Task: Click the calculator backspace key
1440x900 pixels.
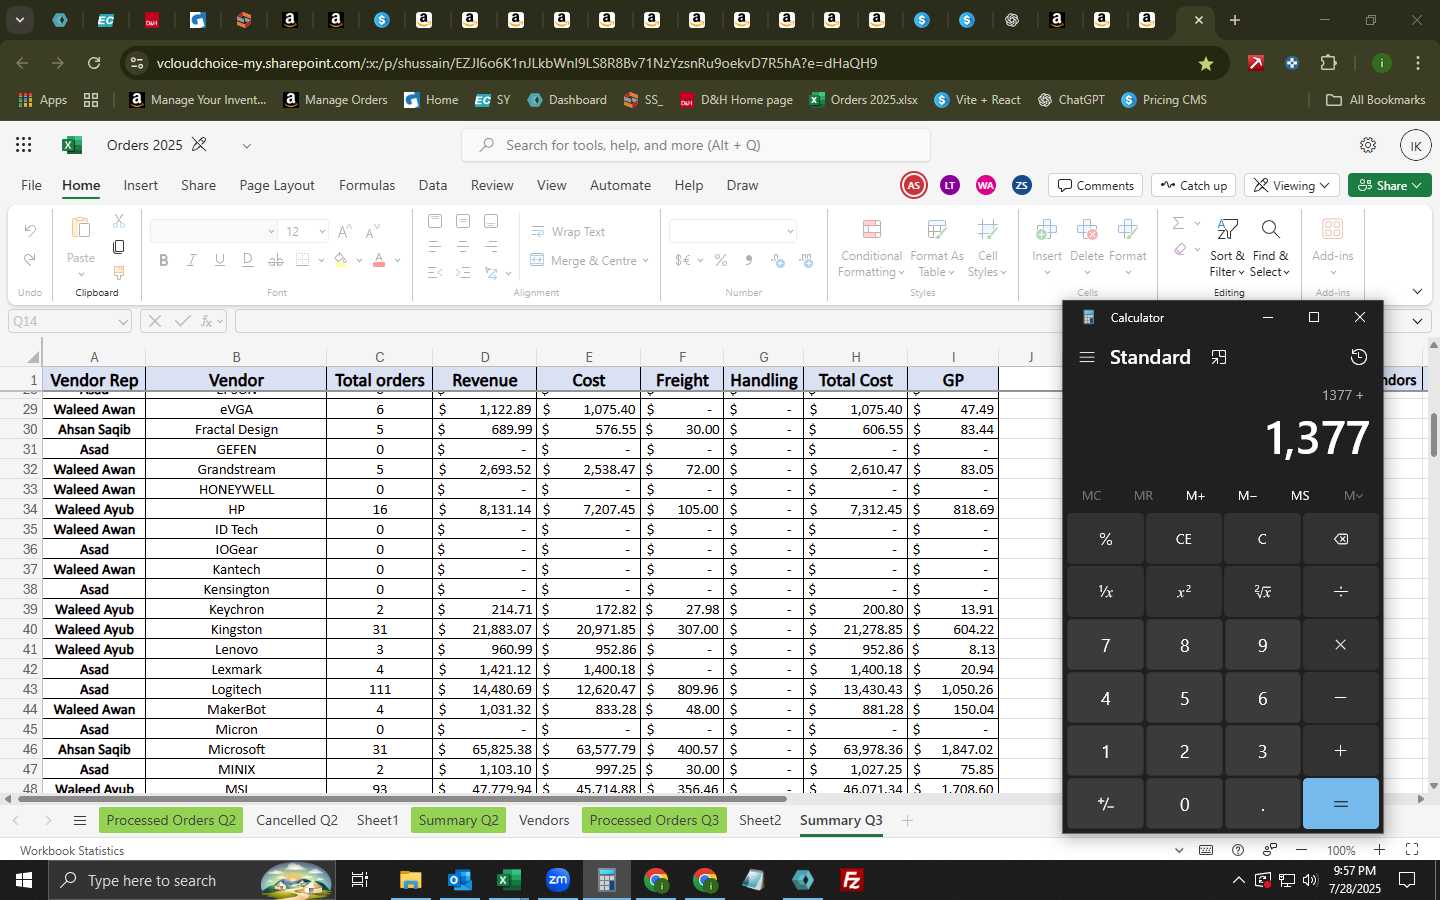Action: [x=1341, y=539]
